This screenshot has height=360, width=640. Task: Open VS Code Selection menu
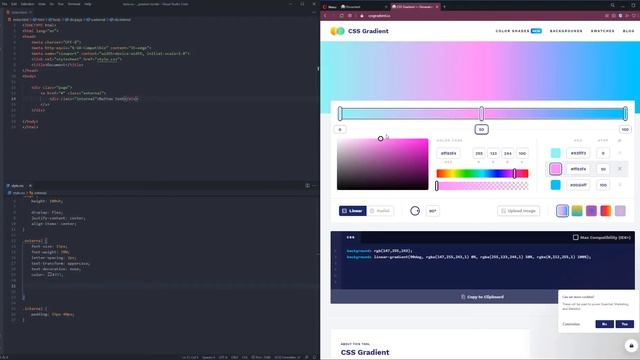tap(28, 4)
